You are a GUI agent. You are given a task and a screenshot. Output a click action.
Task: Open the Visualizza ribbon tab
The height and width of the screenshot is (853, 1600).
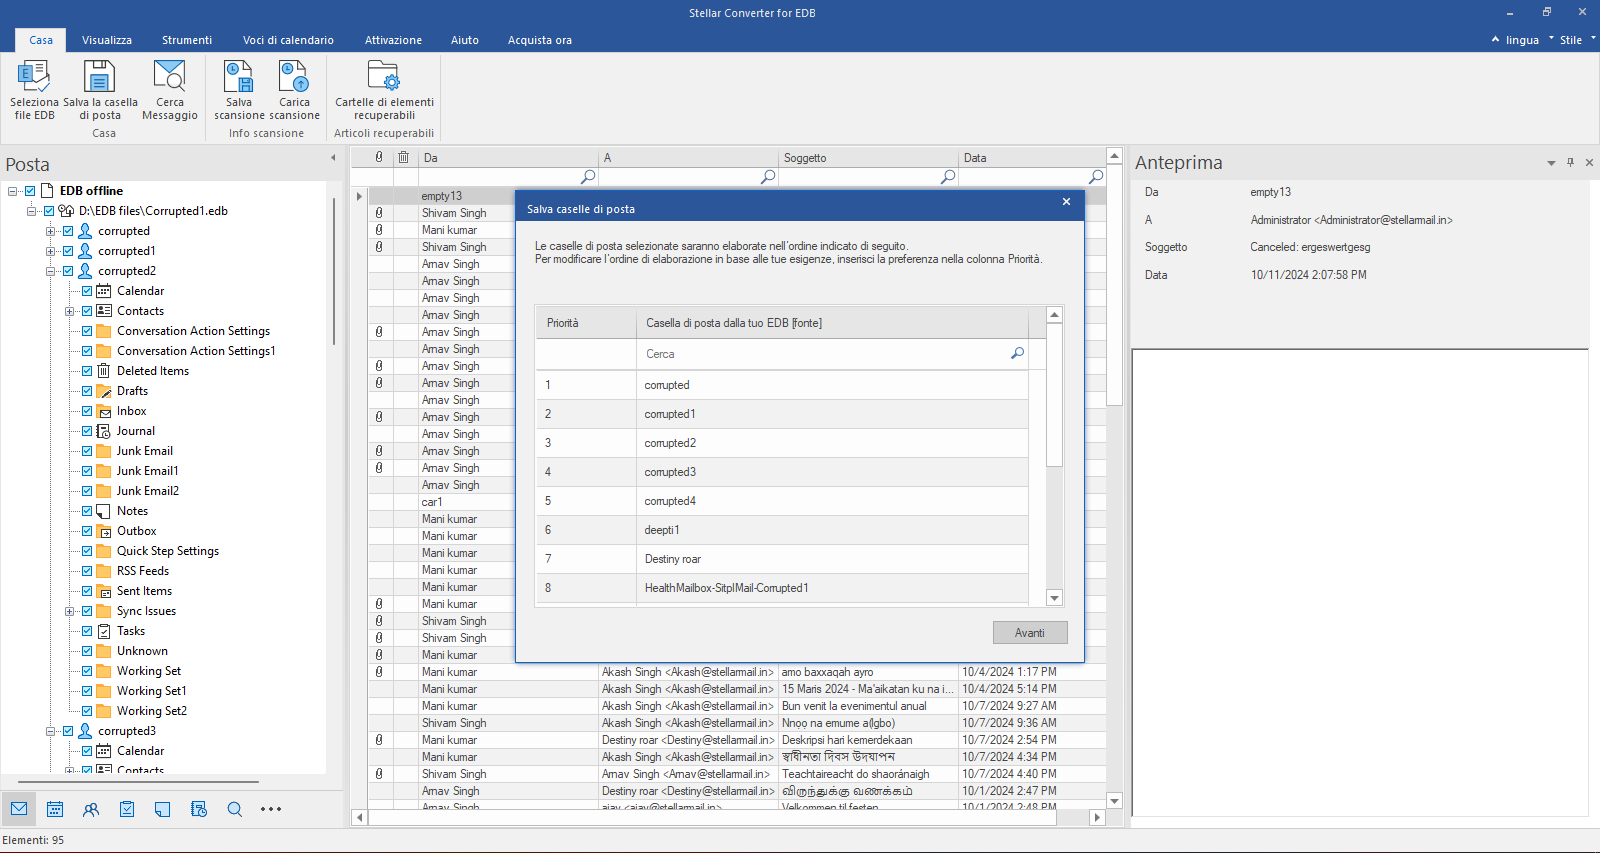pos(107,40)
